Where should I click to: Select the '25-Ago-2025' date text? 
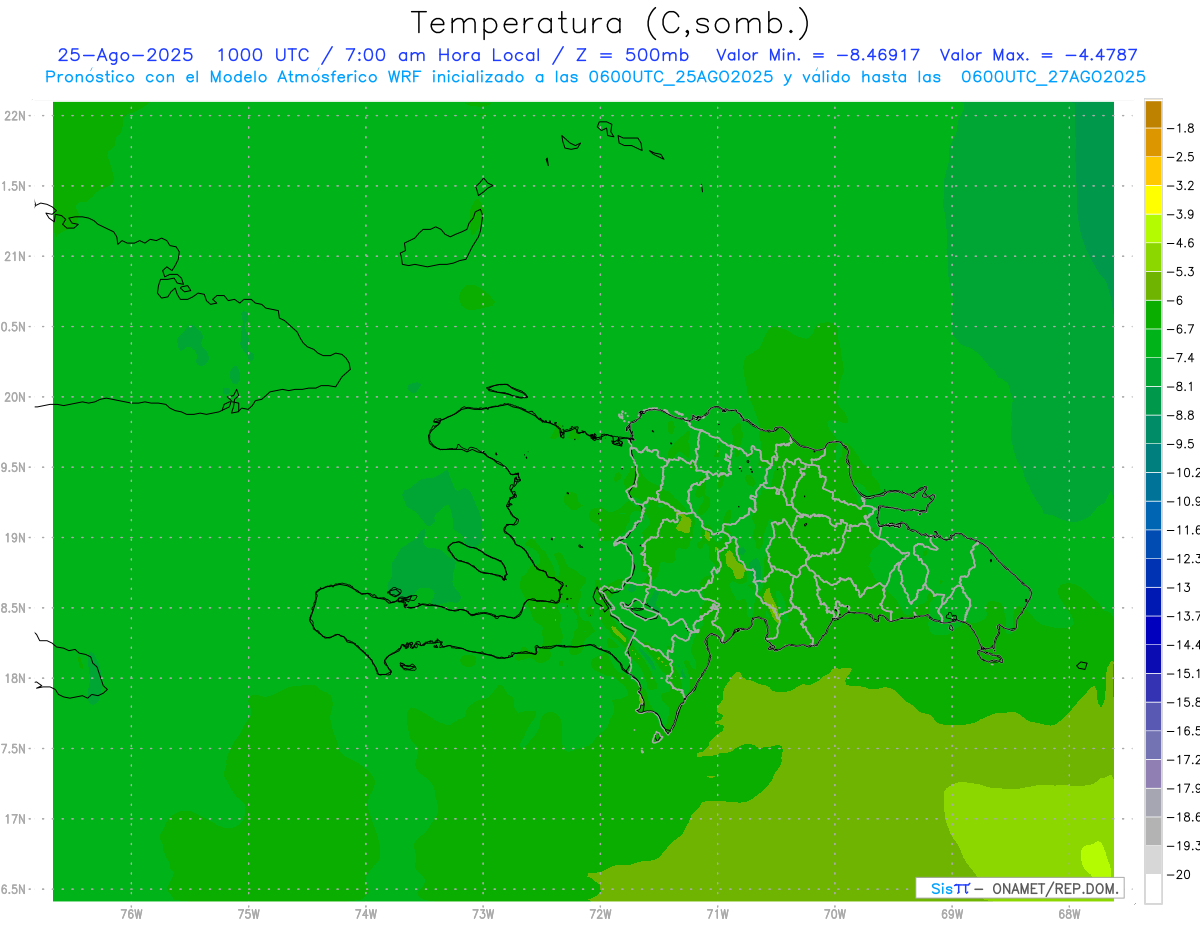[x=126, y=56]
